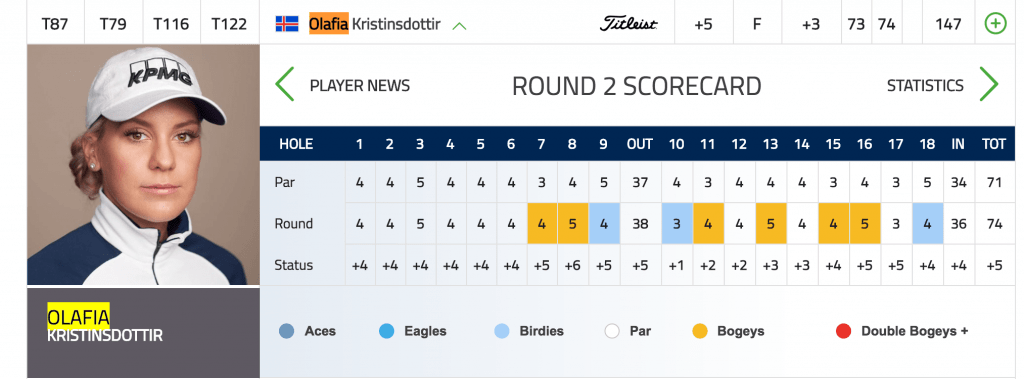Click the Eagles legend blue circle
Viewport: 1024px width, 379px height.
(387, 331)
